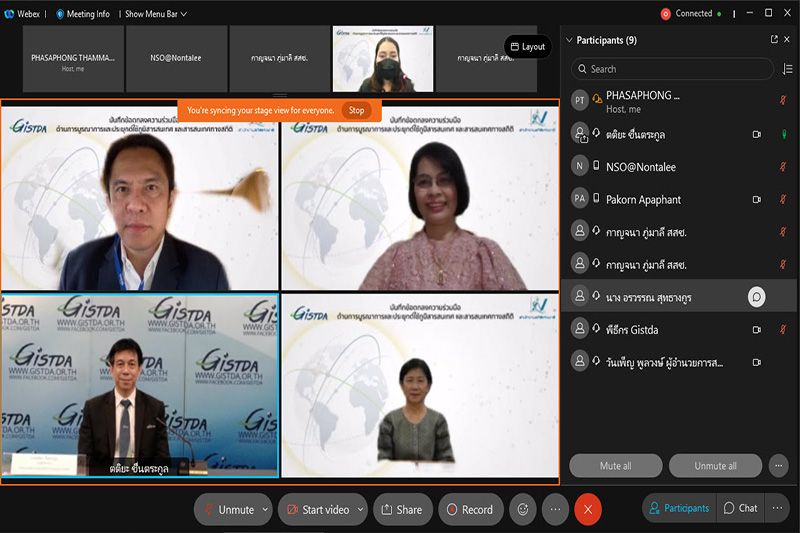
Task: Toggle Start video camera button
Action: click(316, 509)
